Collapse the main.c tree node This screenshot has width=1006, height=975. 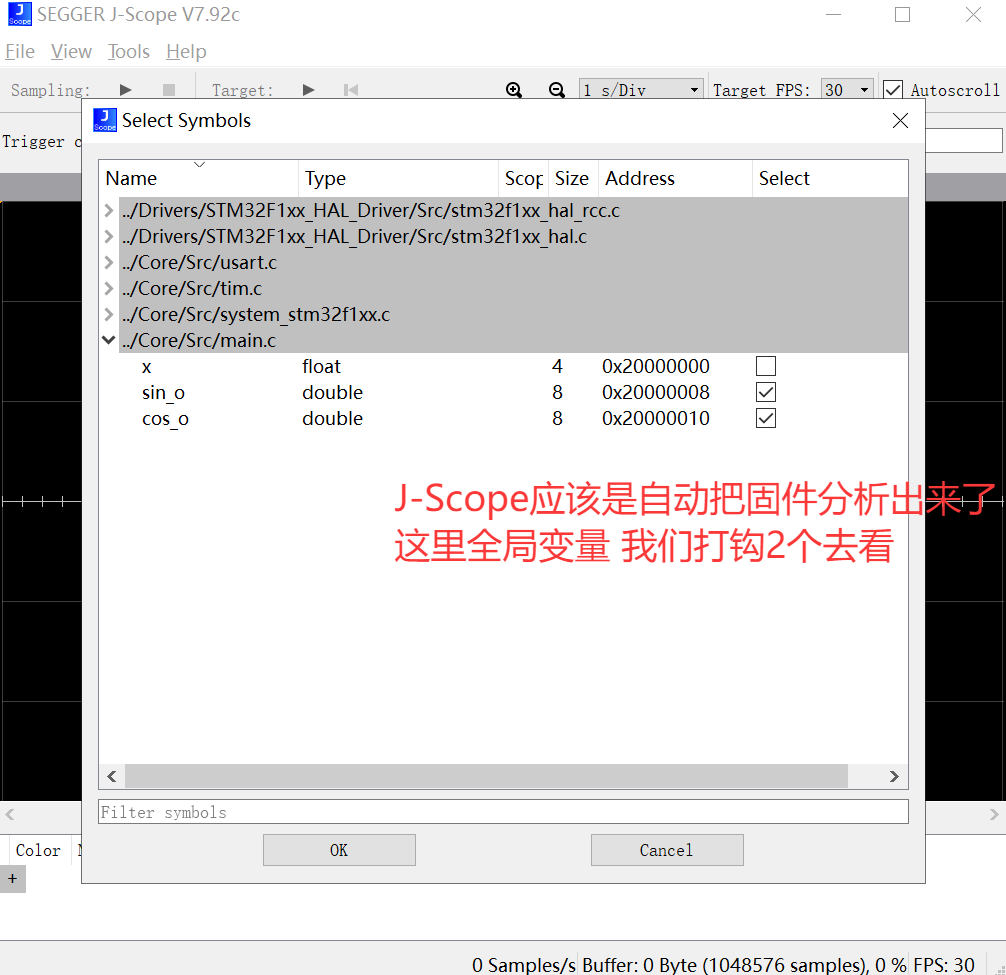pyautogui.click(x=108, y=340)
